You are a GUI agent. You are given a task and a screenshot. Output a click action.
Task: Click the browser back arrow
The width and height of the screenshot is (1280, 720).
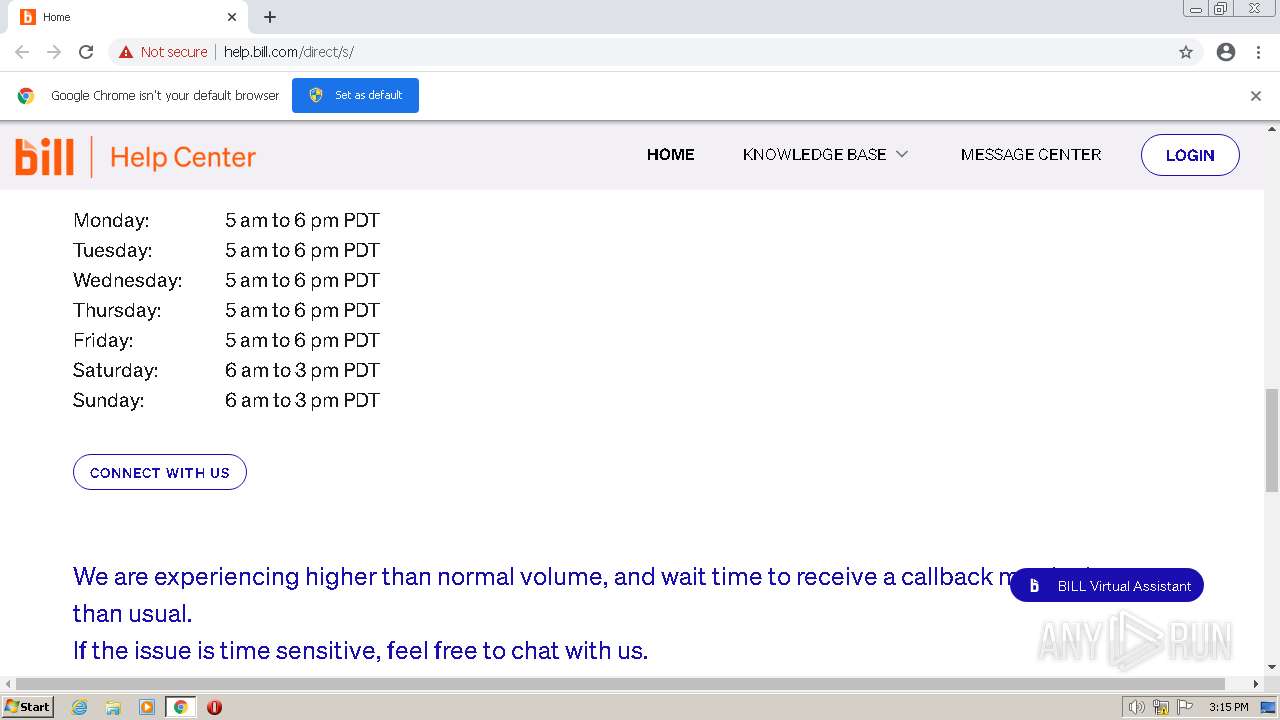tap(22, 52)
